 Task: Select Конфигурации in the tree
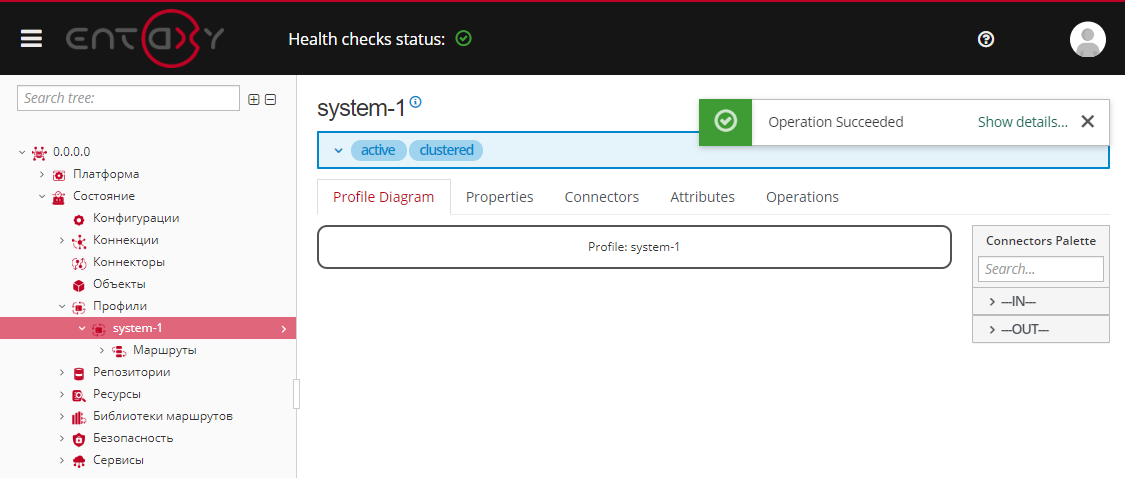[x=136, y=218]
